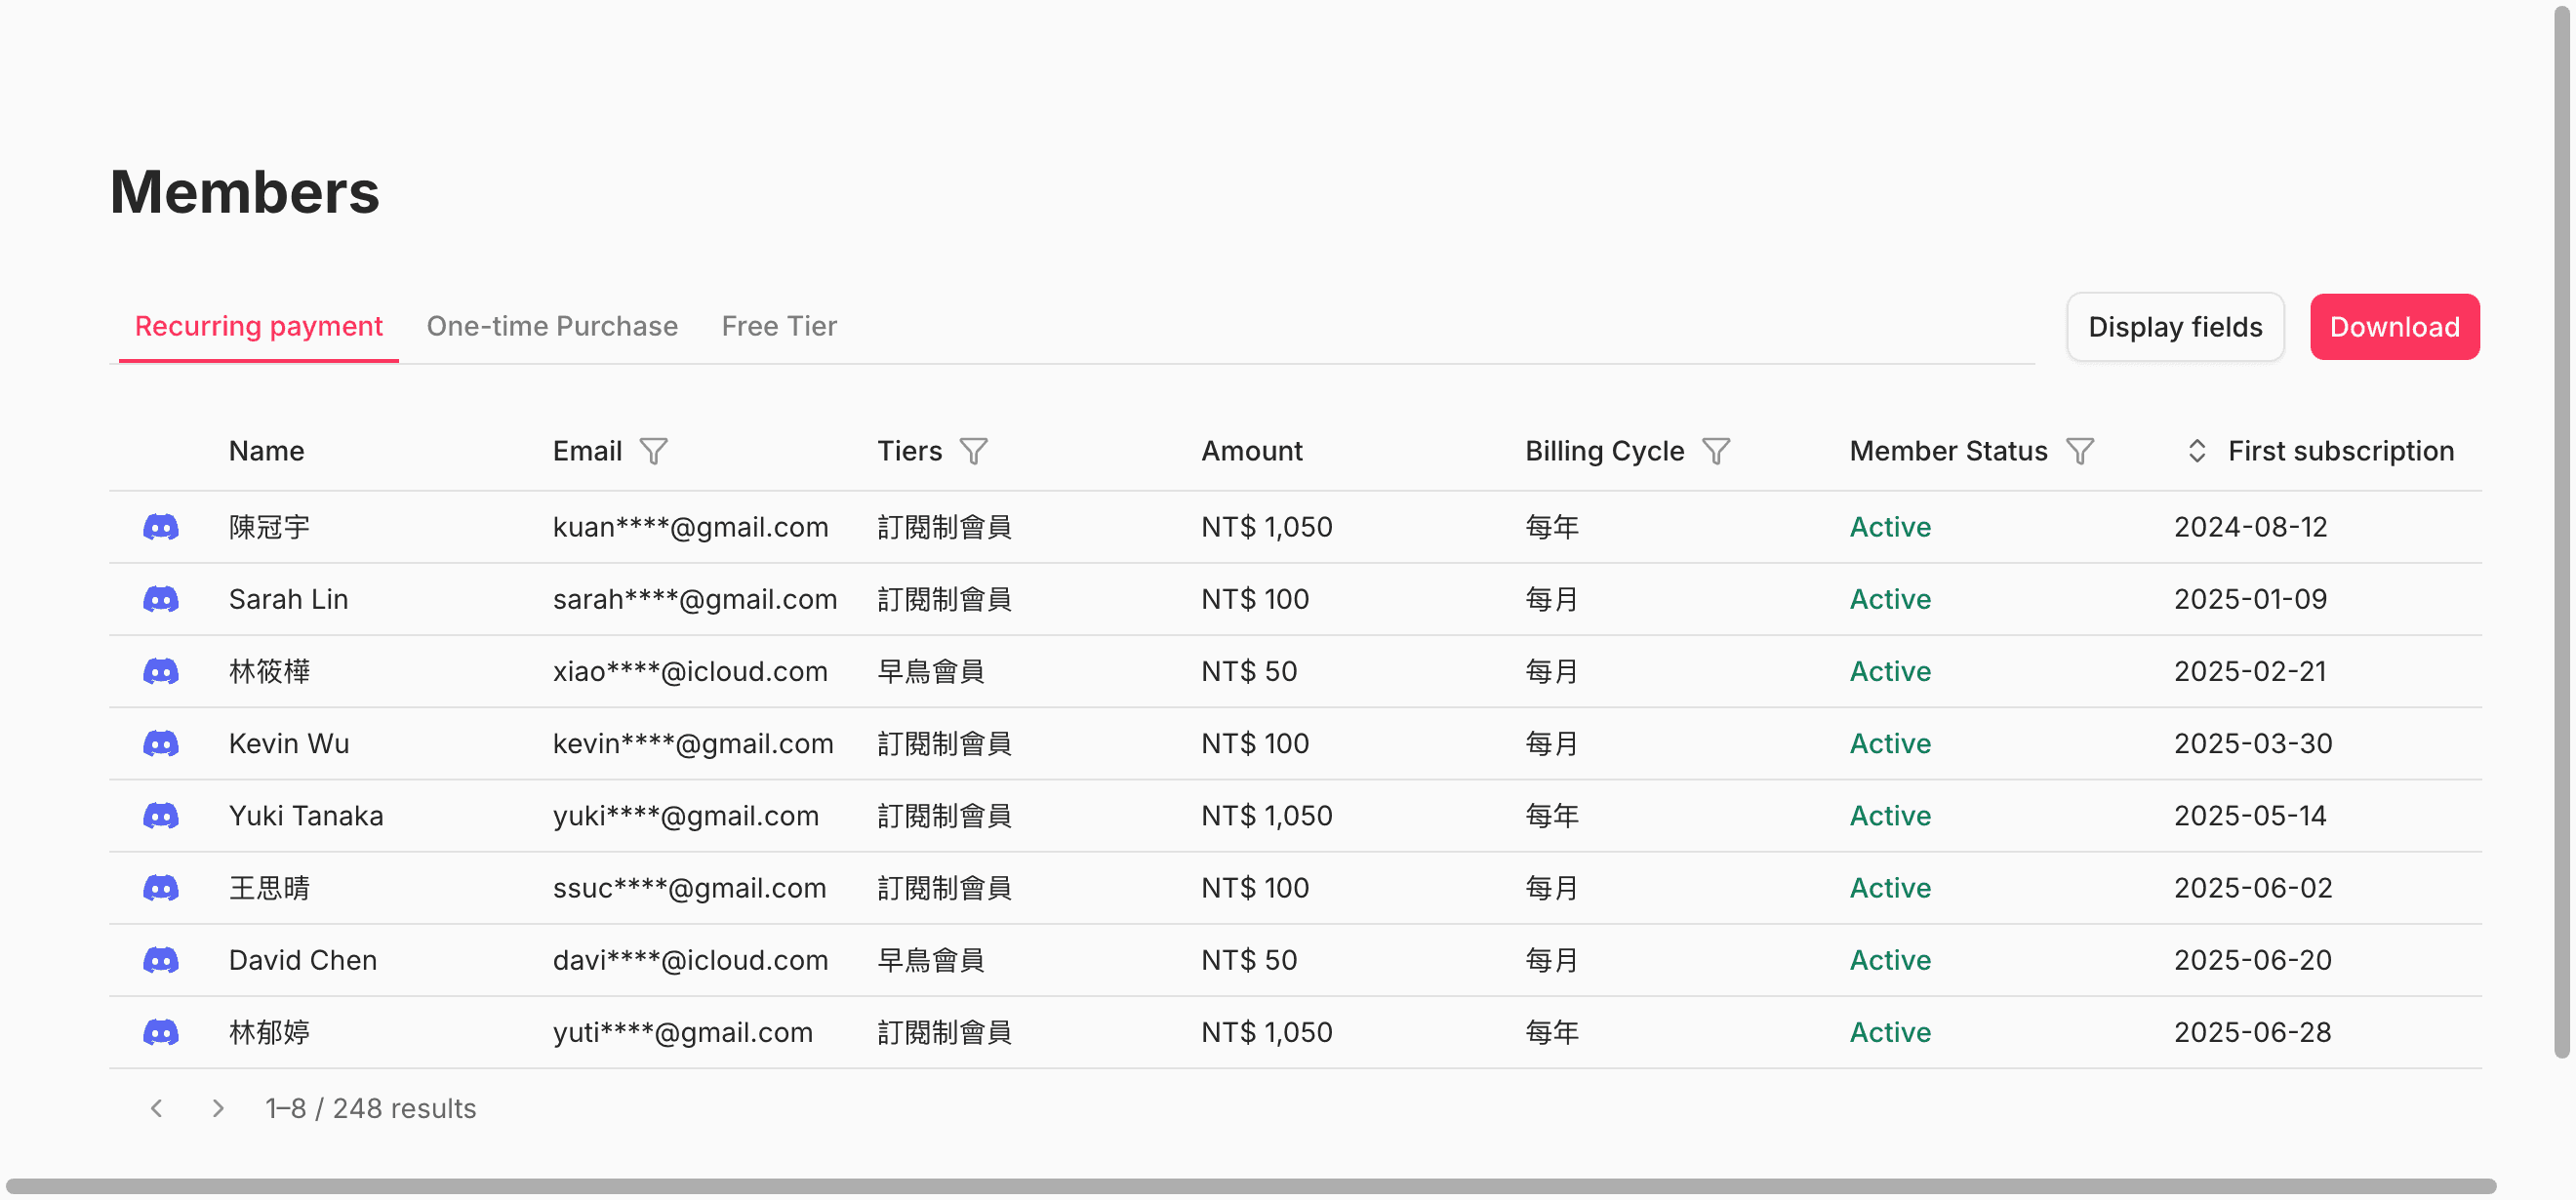Viewport: 2576px width, 1200px height.
Task: Select the name David Chen
Action: (x=303, y=960)
